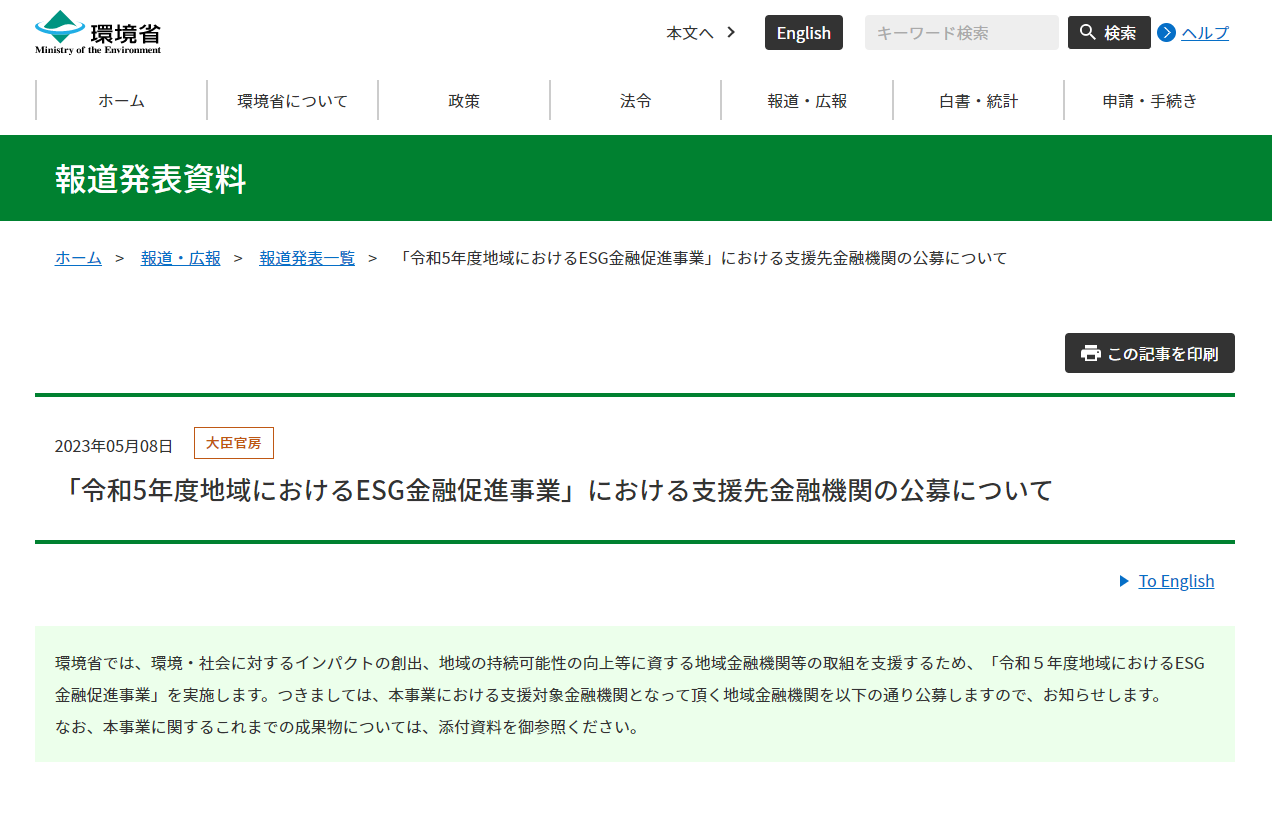The height and width of the screenshot is (828, 1272).
Task: Focus the キーワード検索 search field
Action: 961,32
